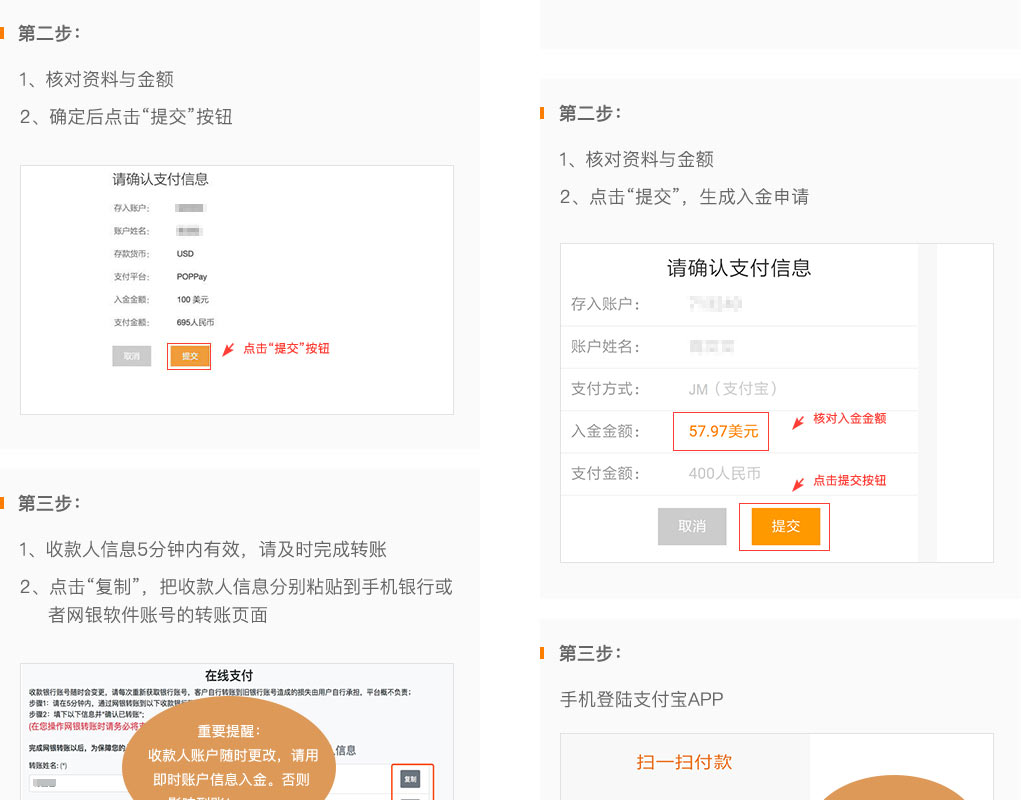Click the POPPay payment platform value
The image size is (1021, 800).
click(191, 277)
